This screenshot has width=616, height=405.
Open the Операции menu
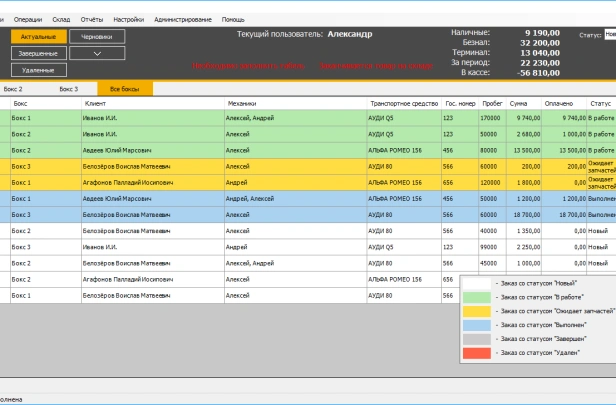coord(28,19)
